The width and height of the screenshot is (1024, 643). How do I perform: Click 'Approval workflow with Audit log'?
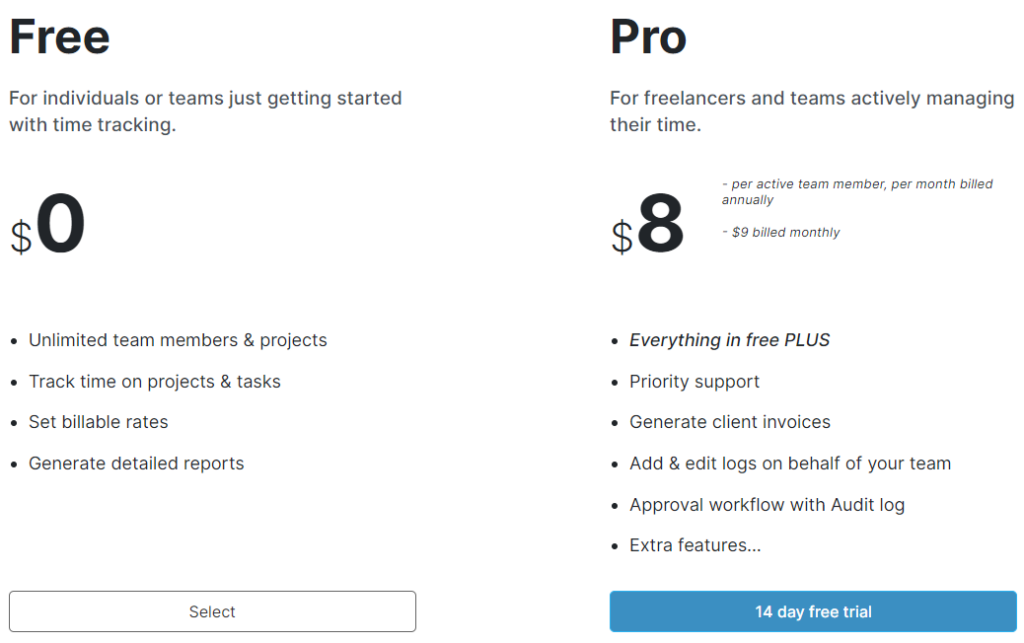(x=767, y=505)
